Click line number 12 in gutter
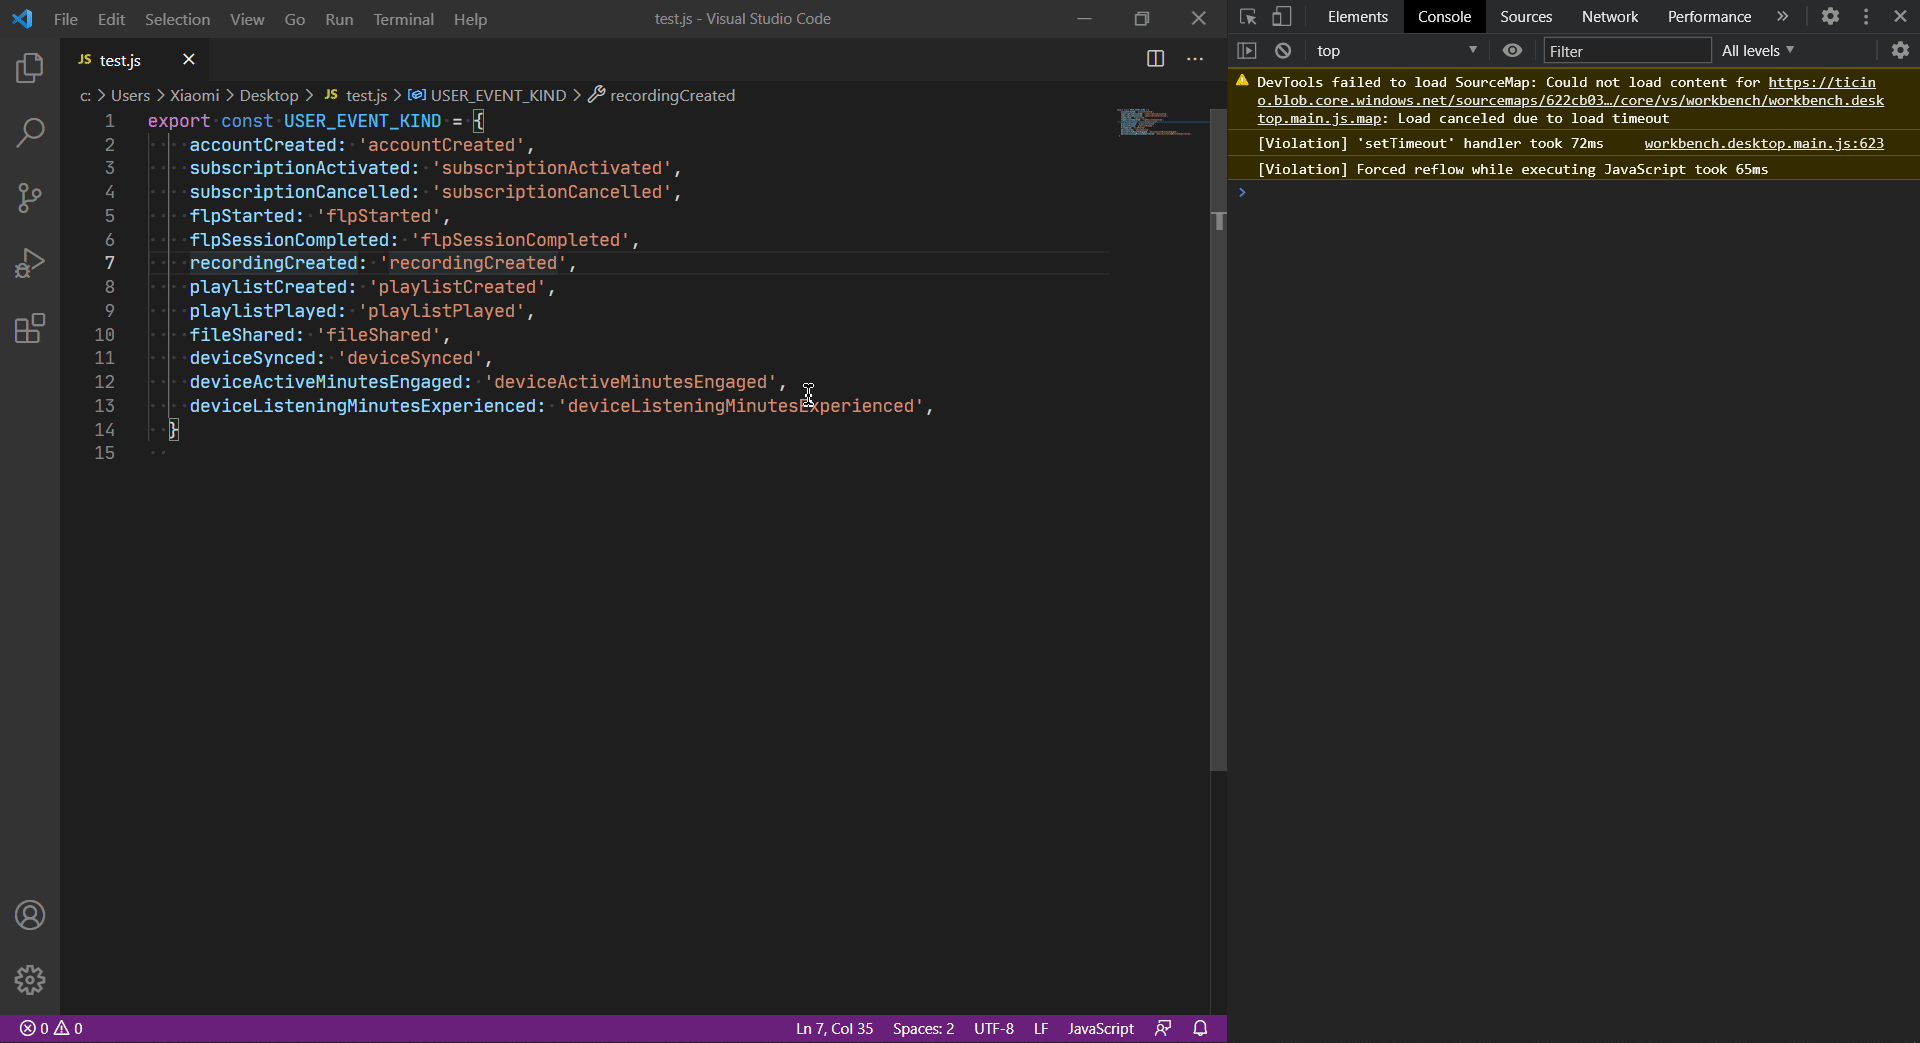The image size is (1920, 1043). pyautogui.click(x=104, y=382)
